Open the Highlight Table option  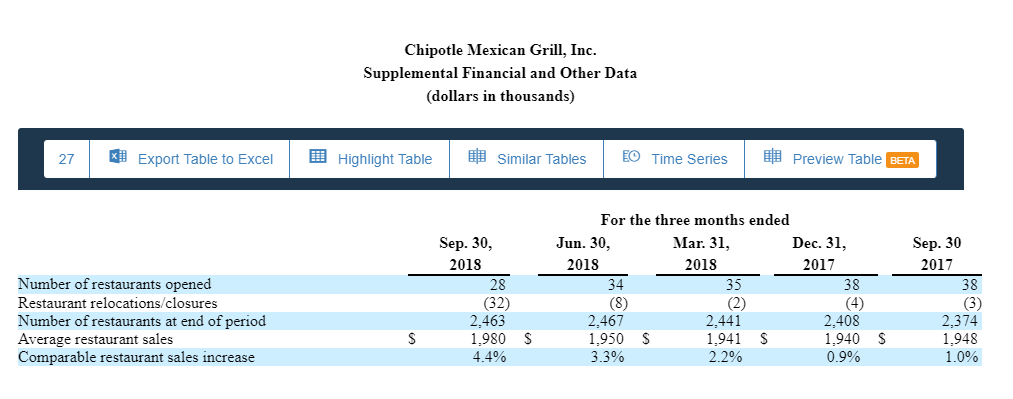[370, 159]
